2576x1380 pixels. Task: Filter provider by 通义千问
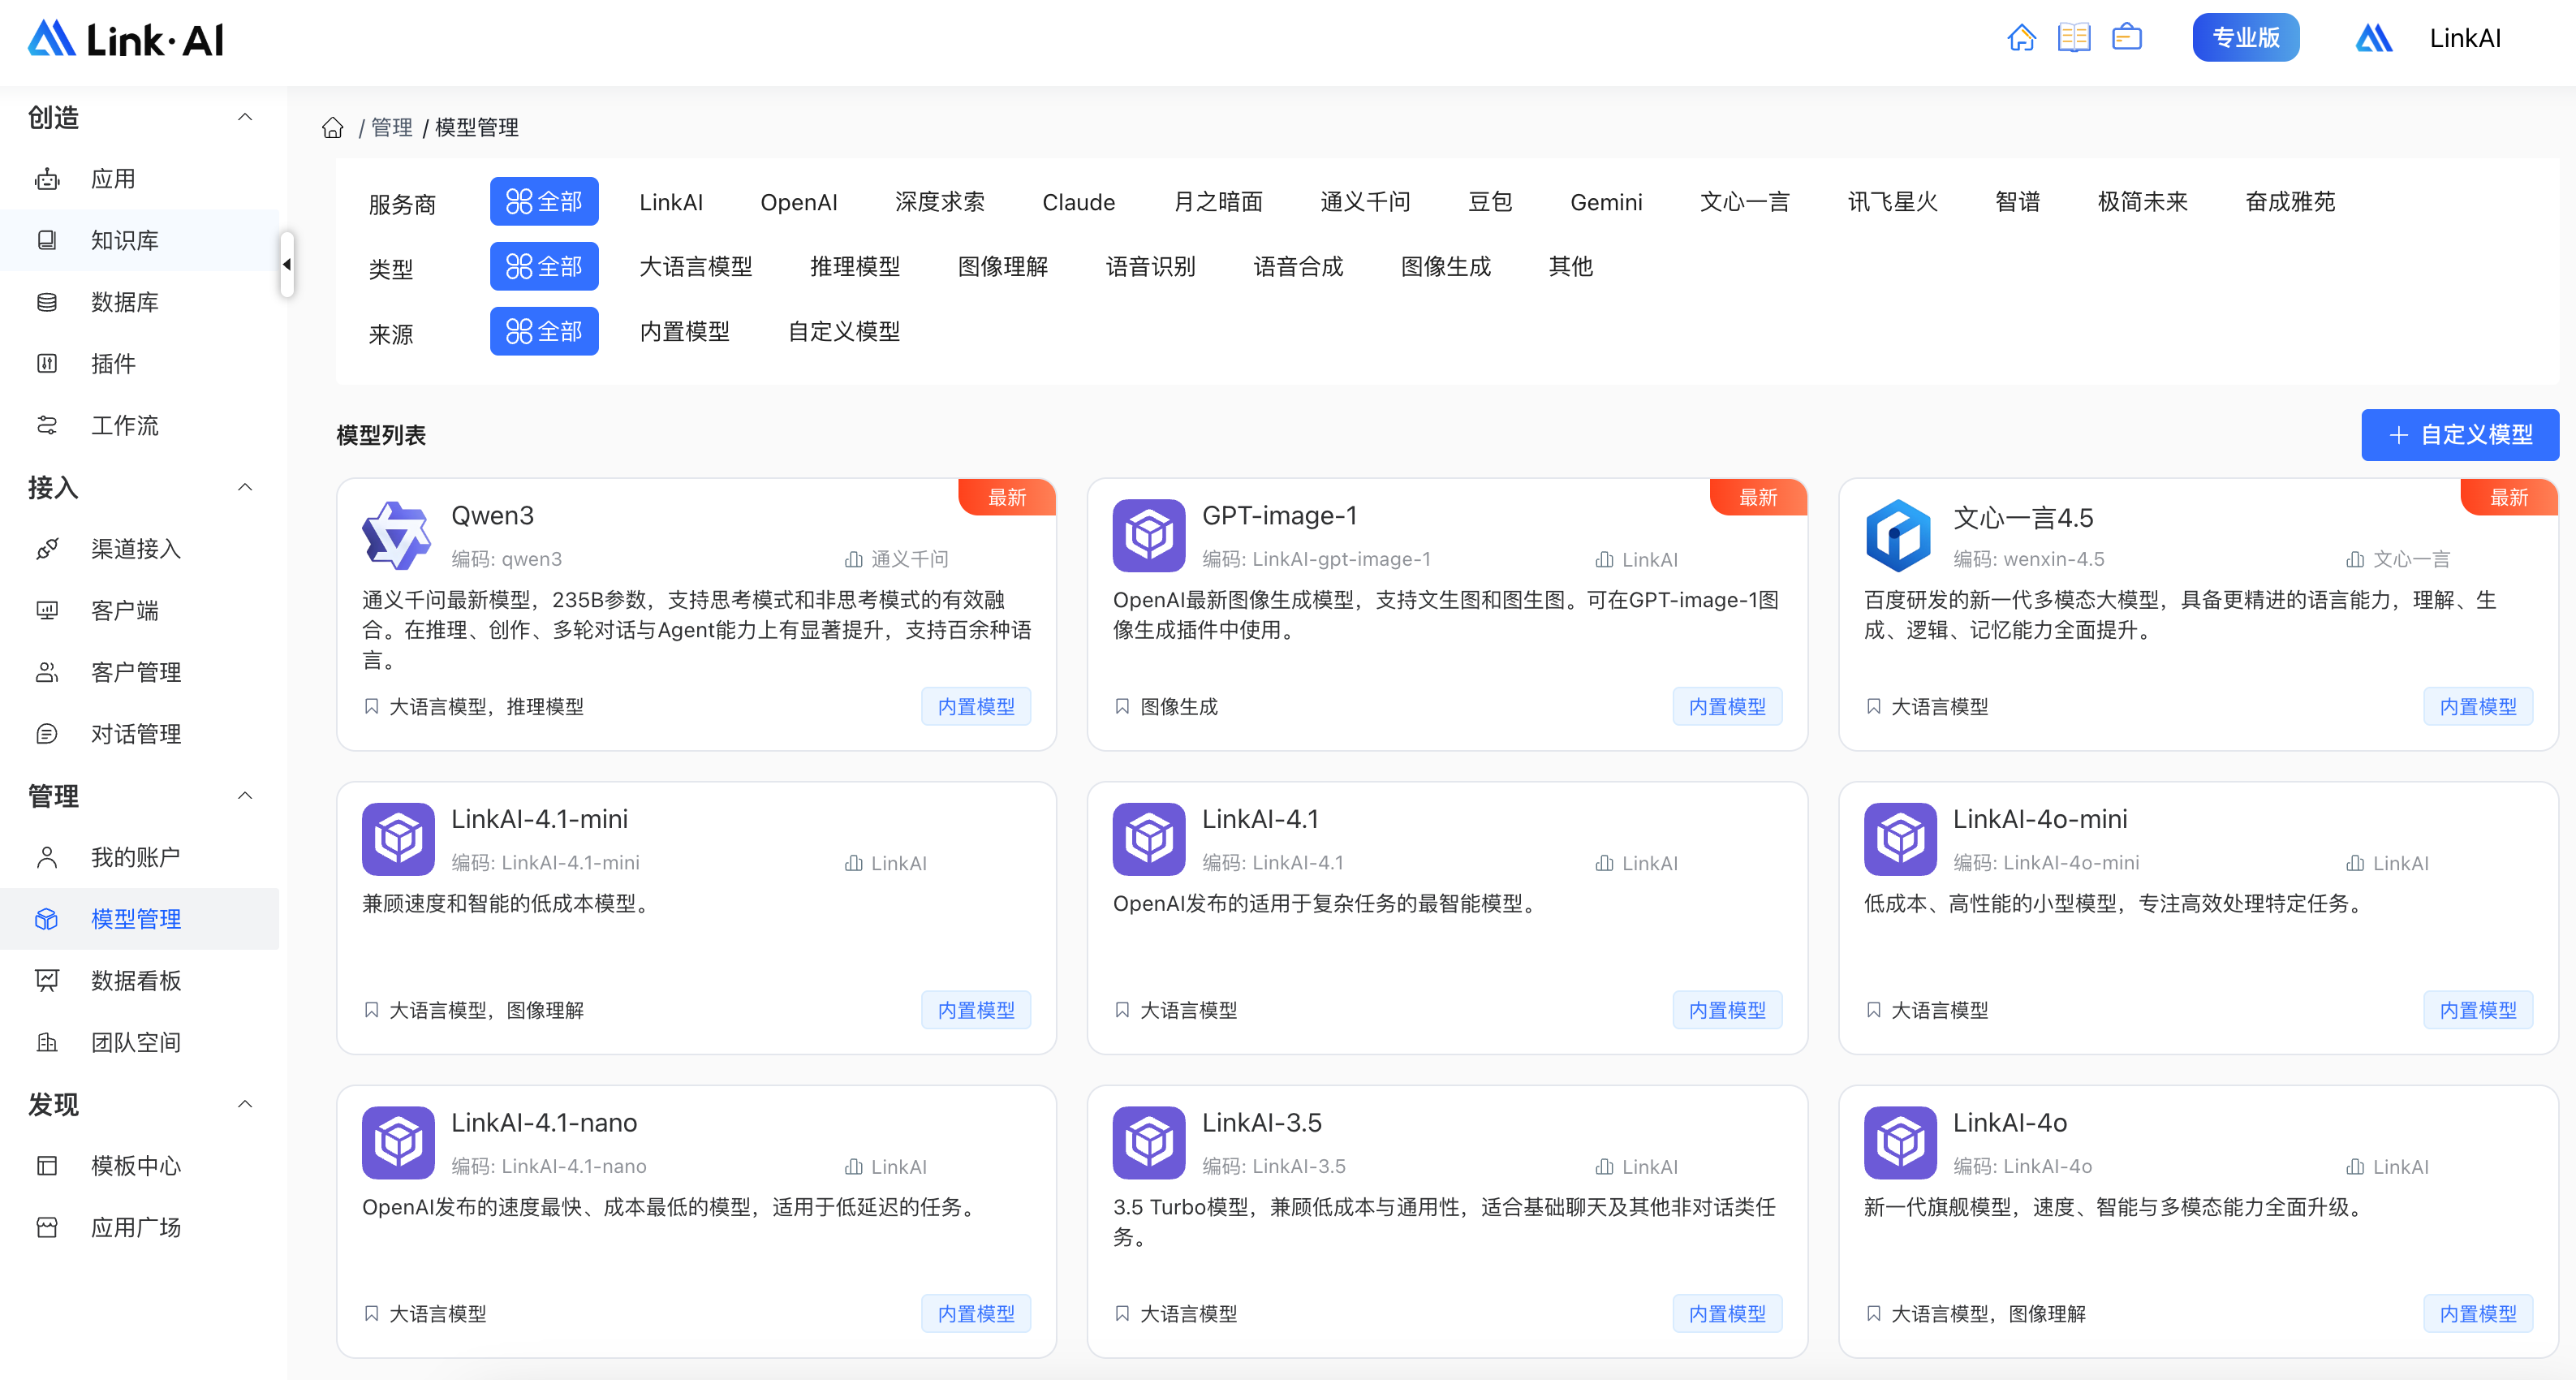[x=1365, y=202]
